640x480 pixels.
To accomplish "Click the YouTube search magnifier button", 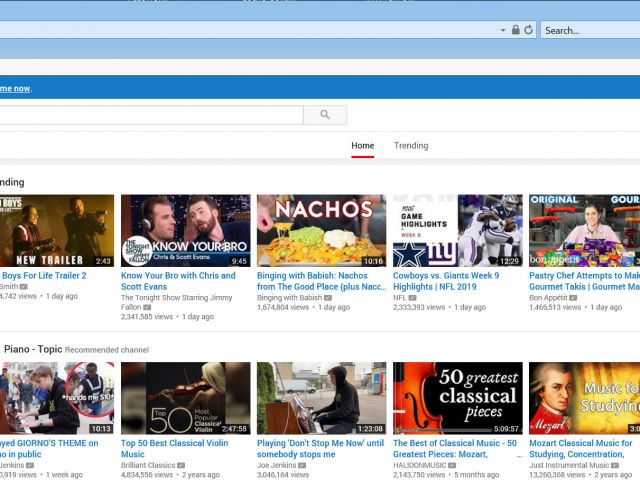I will pos(325,115).
